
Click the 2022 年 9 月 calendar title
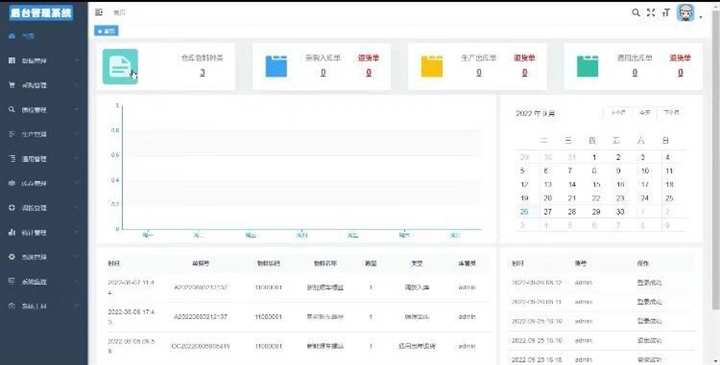pyautogui.click(x=535, y=113)
